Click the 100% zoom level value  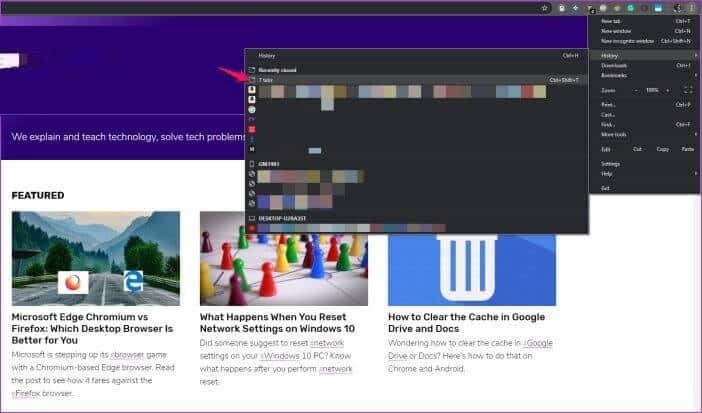click(652, 90)
